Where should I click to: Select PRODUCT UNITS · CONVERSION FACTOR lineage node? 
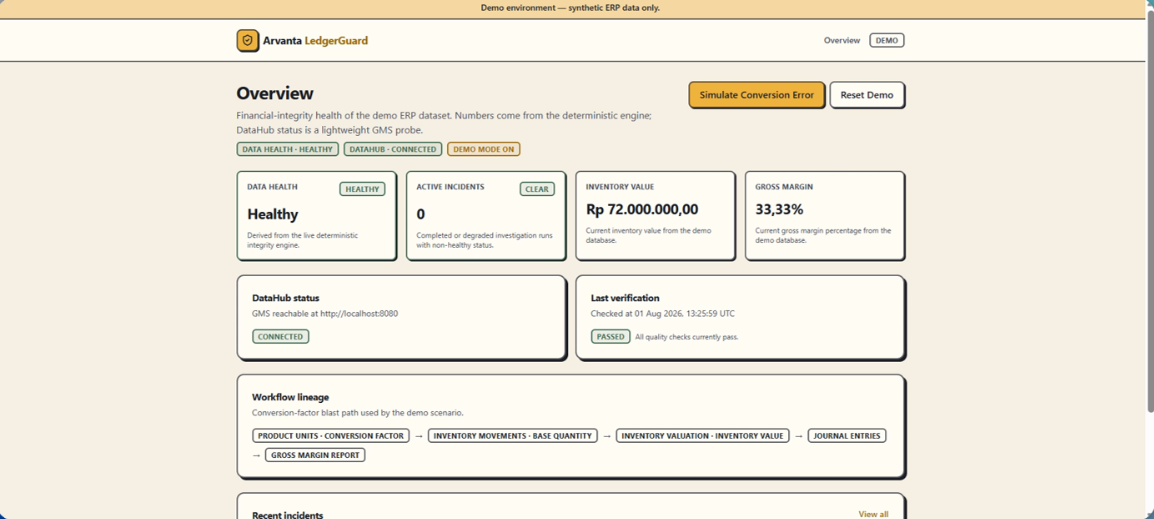(330, 436)
